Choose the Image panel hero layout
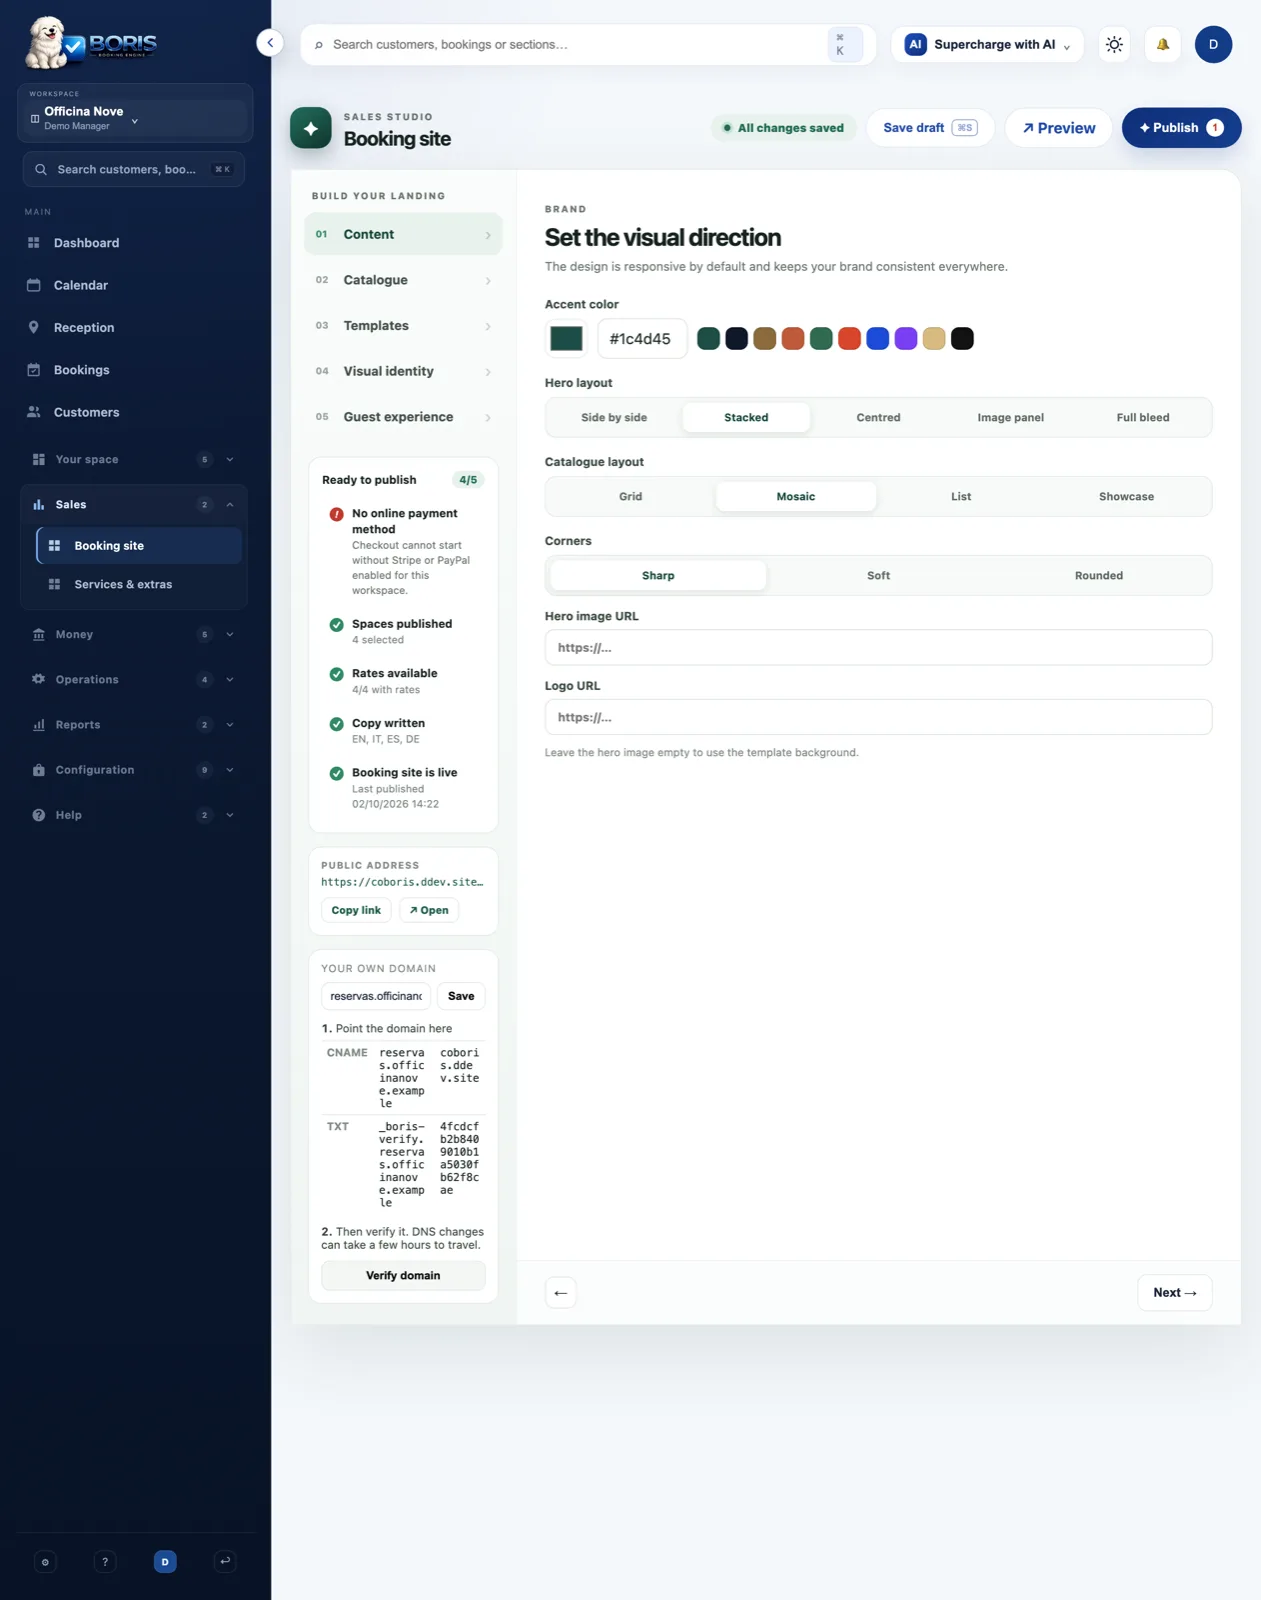 click(x=1010, y=418)
